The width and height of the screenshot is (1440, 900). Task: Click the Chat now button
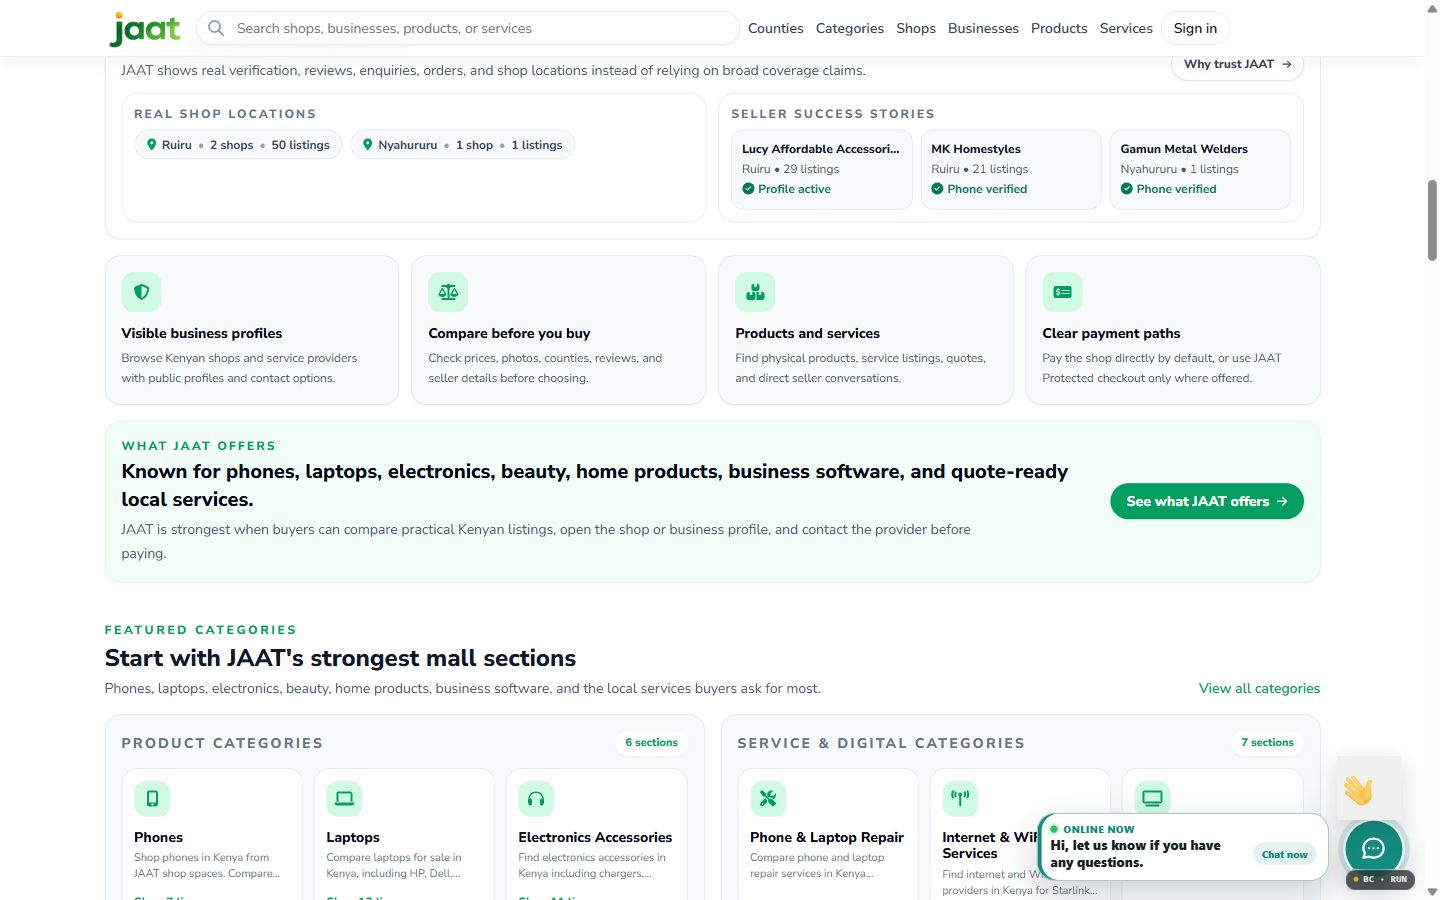[x=1284, y=854]
